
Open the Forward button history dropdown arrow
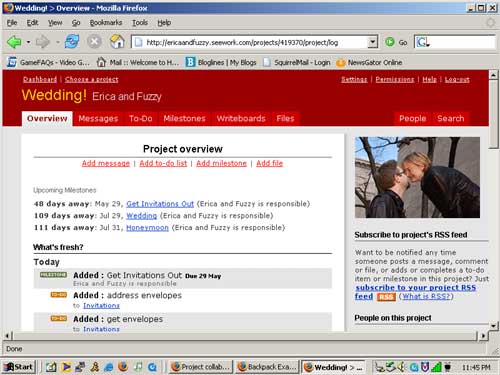[x=57, y=42]
